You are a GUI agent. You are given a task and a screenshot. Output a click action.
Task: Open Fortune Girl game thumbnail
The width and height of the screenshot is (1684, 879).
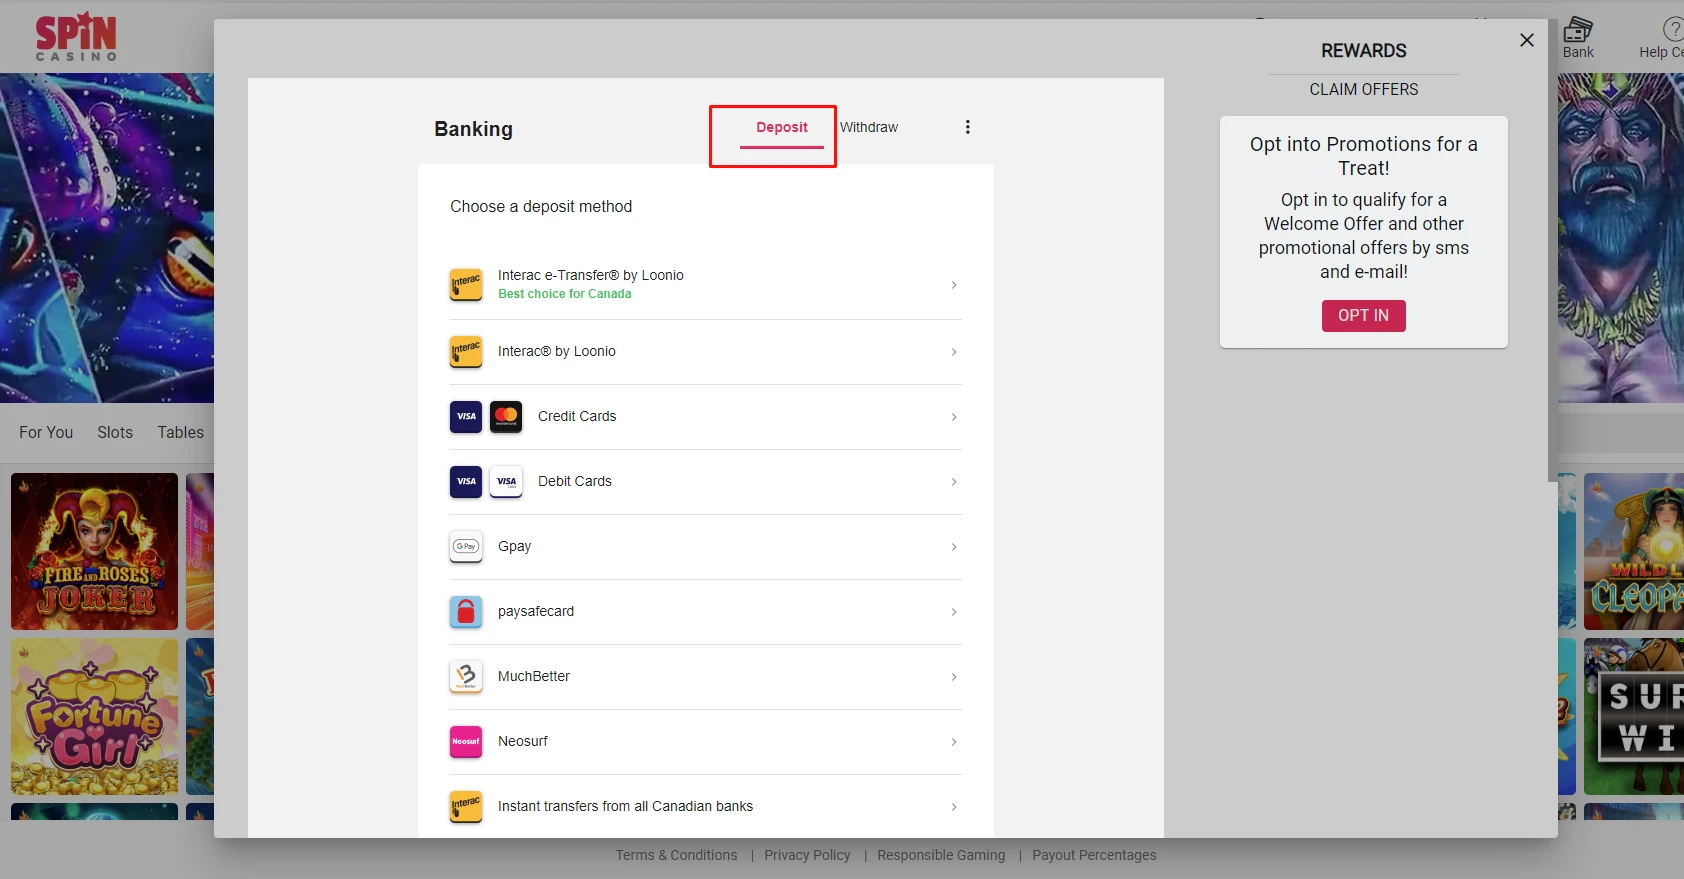click(94, 717)
